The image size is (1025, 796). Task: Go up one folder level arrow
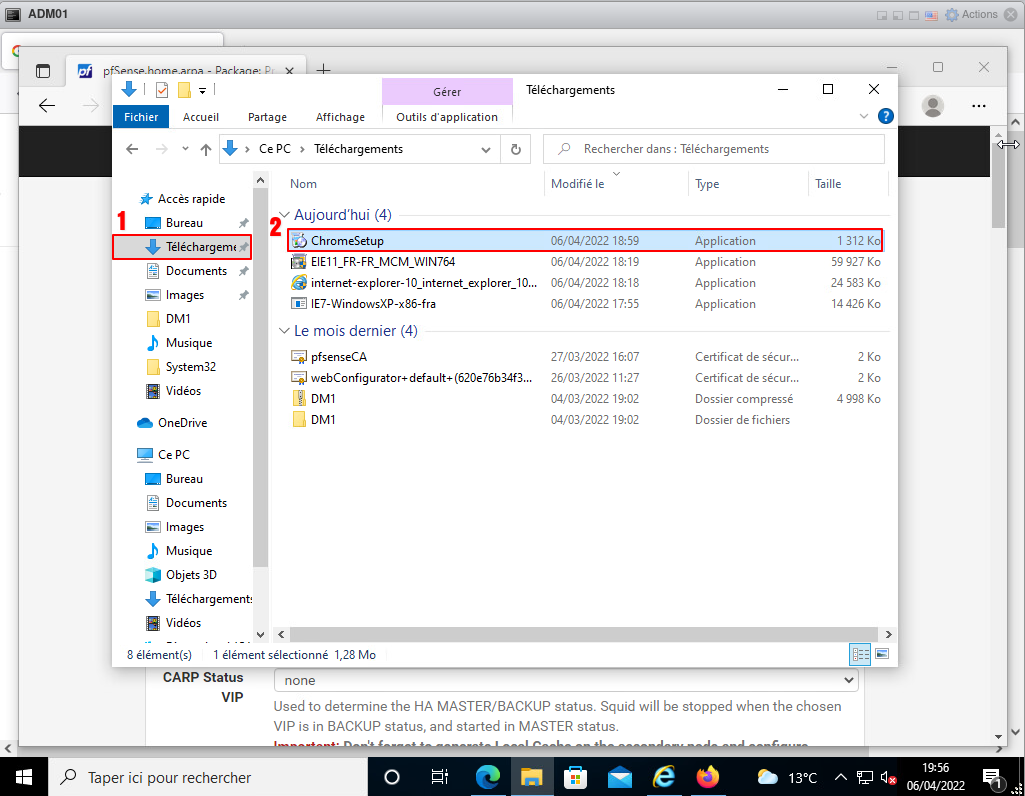click(x=206, y=149)
